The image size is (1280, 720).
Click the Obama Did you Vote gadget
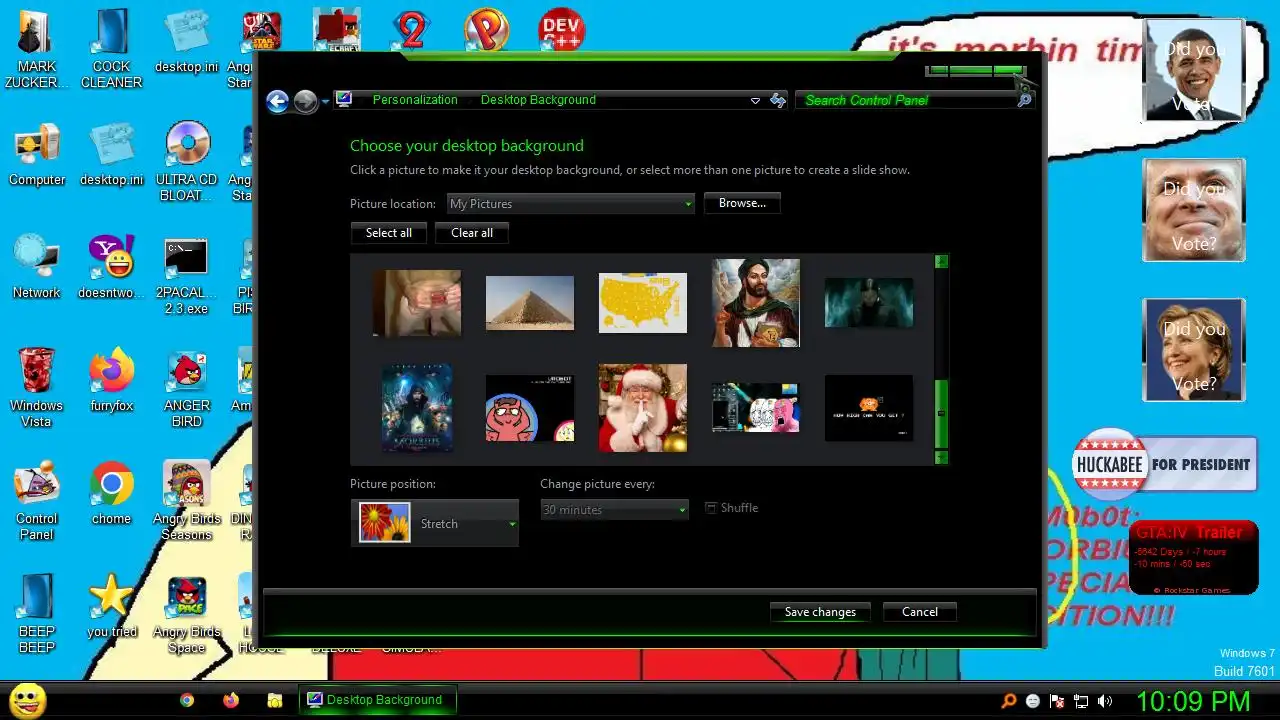coord(1193,70)
